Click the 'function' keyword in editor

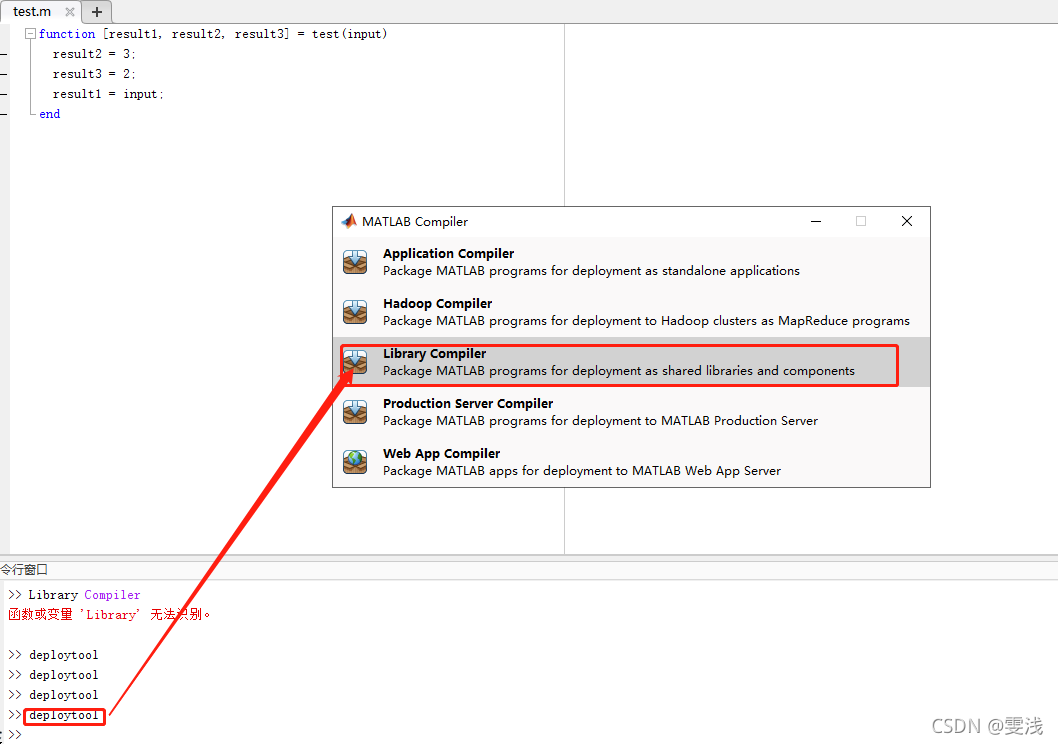click(67, 34)
